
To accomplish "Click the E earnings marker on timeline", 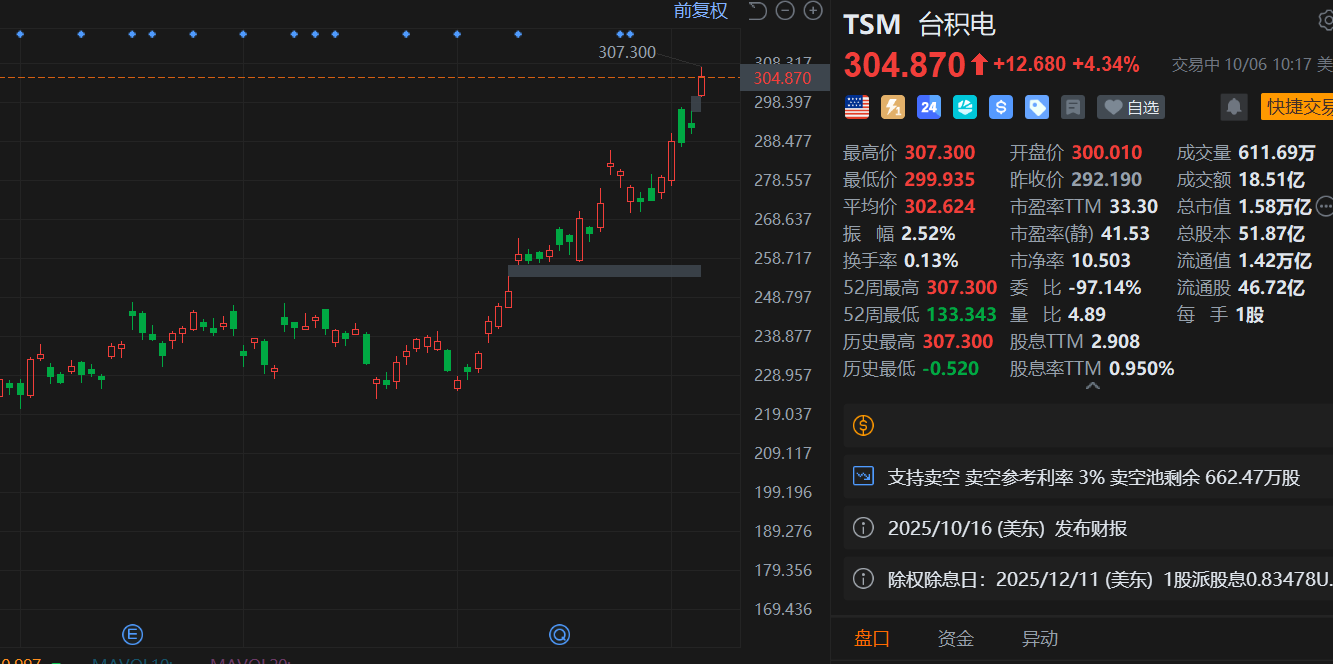I will tap(132, 634).
